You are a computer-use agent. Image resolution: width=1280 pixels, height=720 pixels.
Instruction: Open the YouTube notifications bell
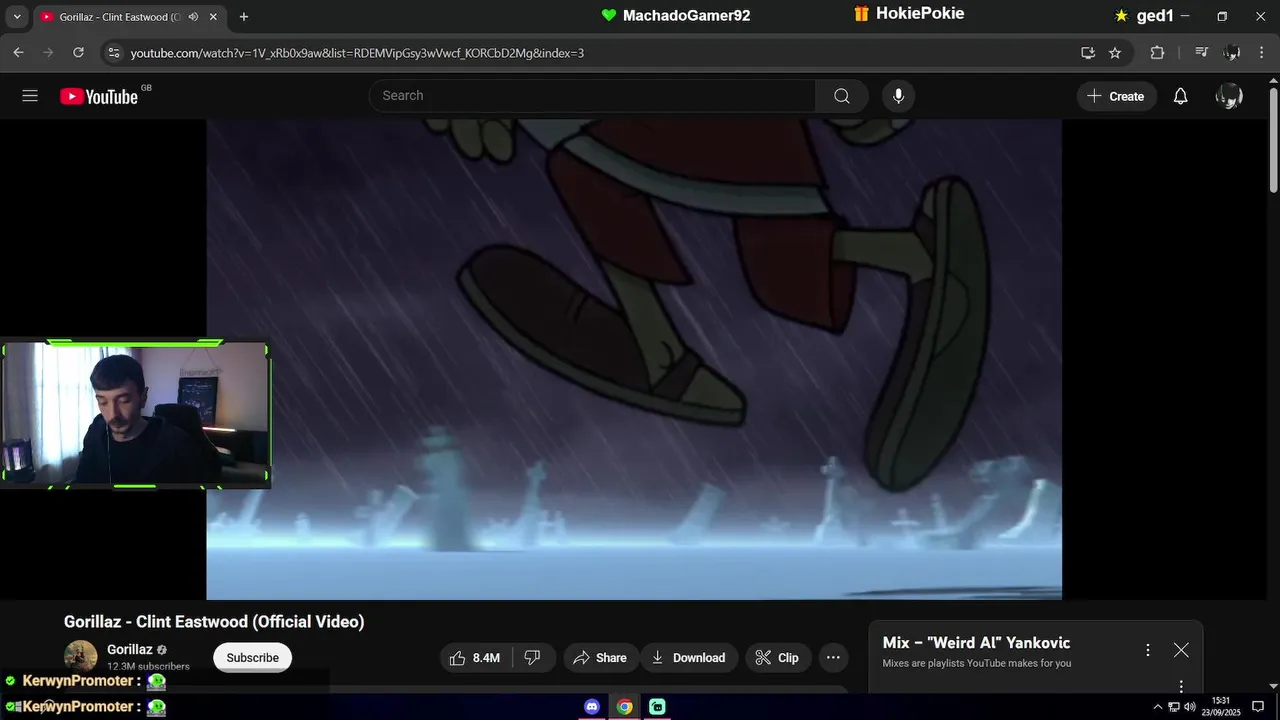(1180, 96)
